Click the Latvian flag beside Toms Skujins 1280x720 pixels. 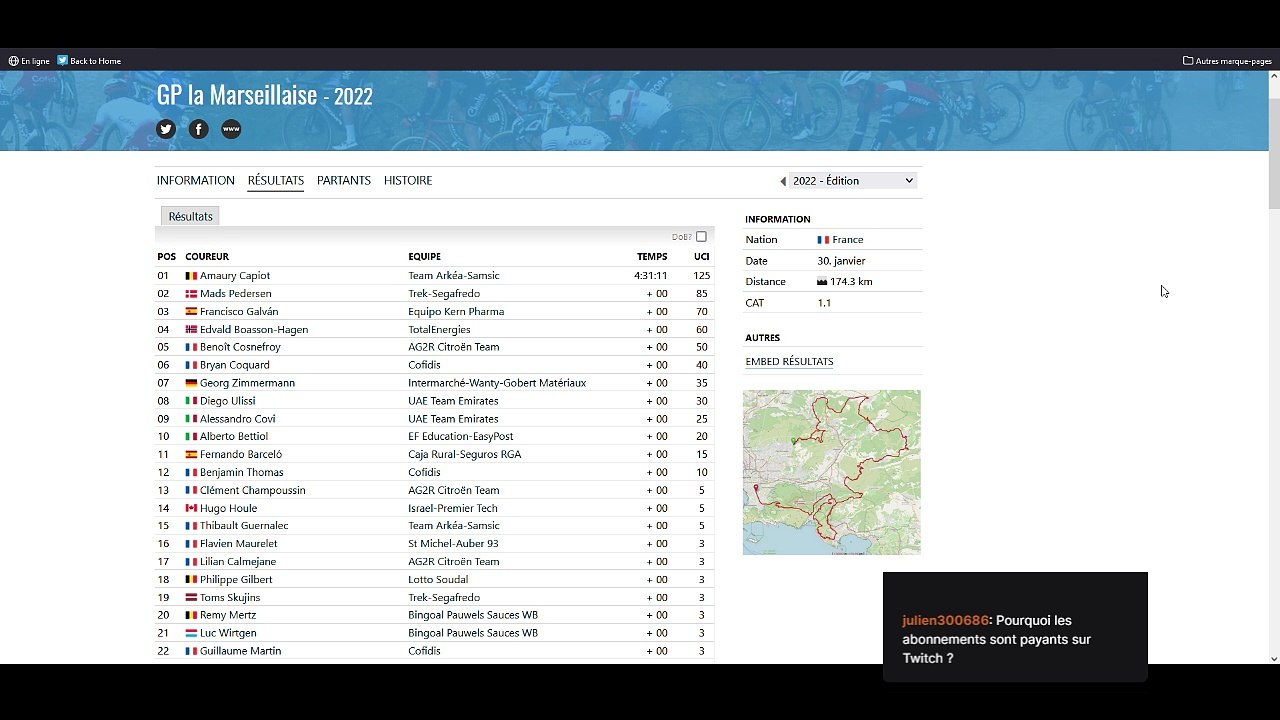point(191,598)
